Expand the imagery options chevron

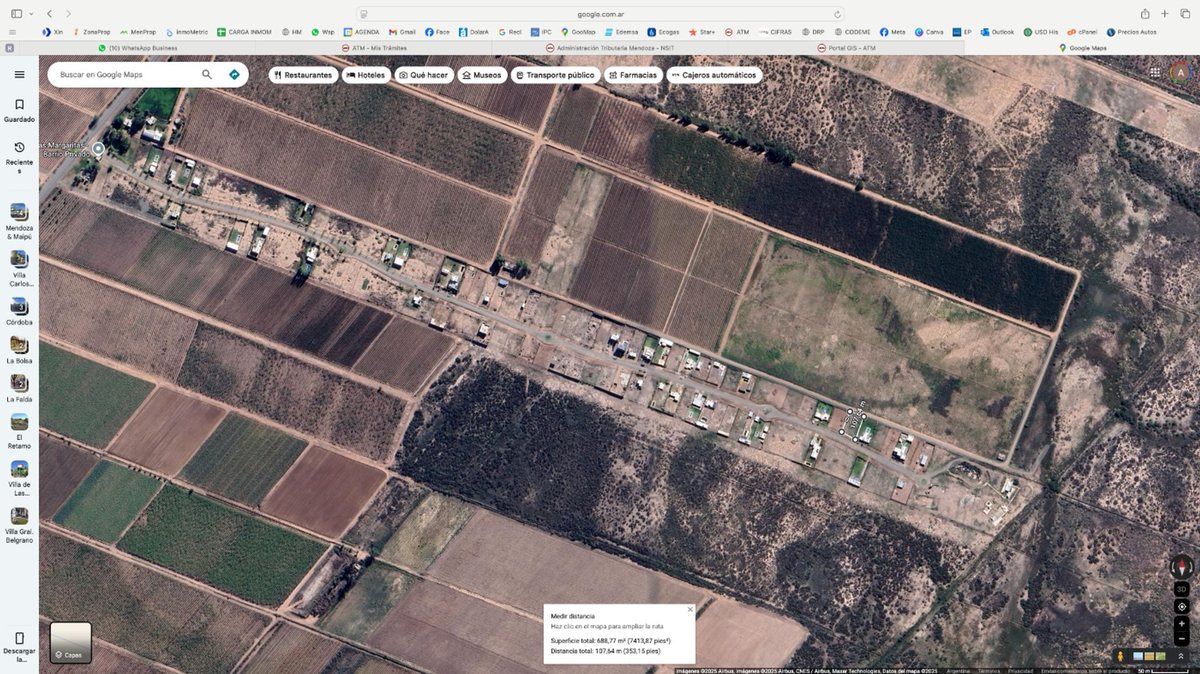tap(1181, 657)
